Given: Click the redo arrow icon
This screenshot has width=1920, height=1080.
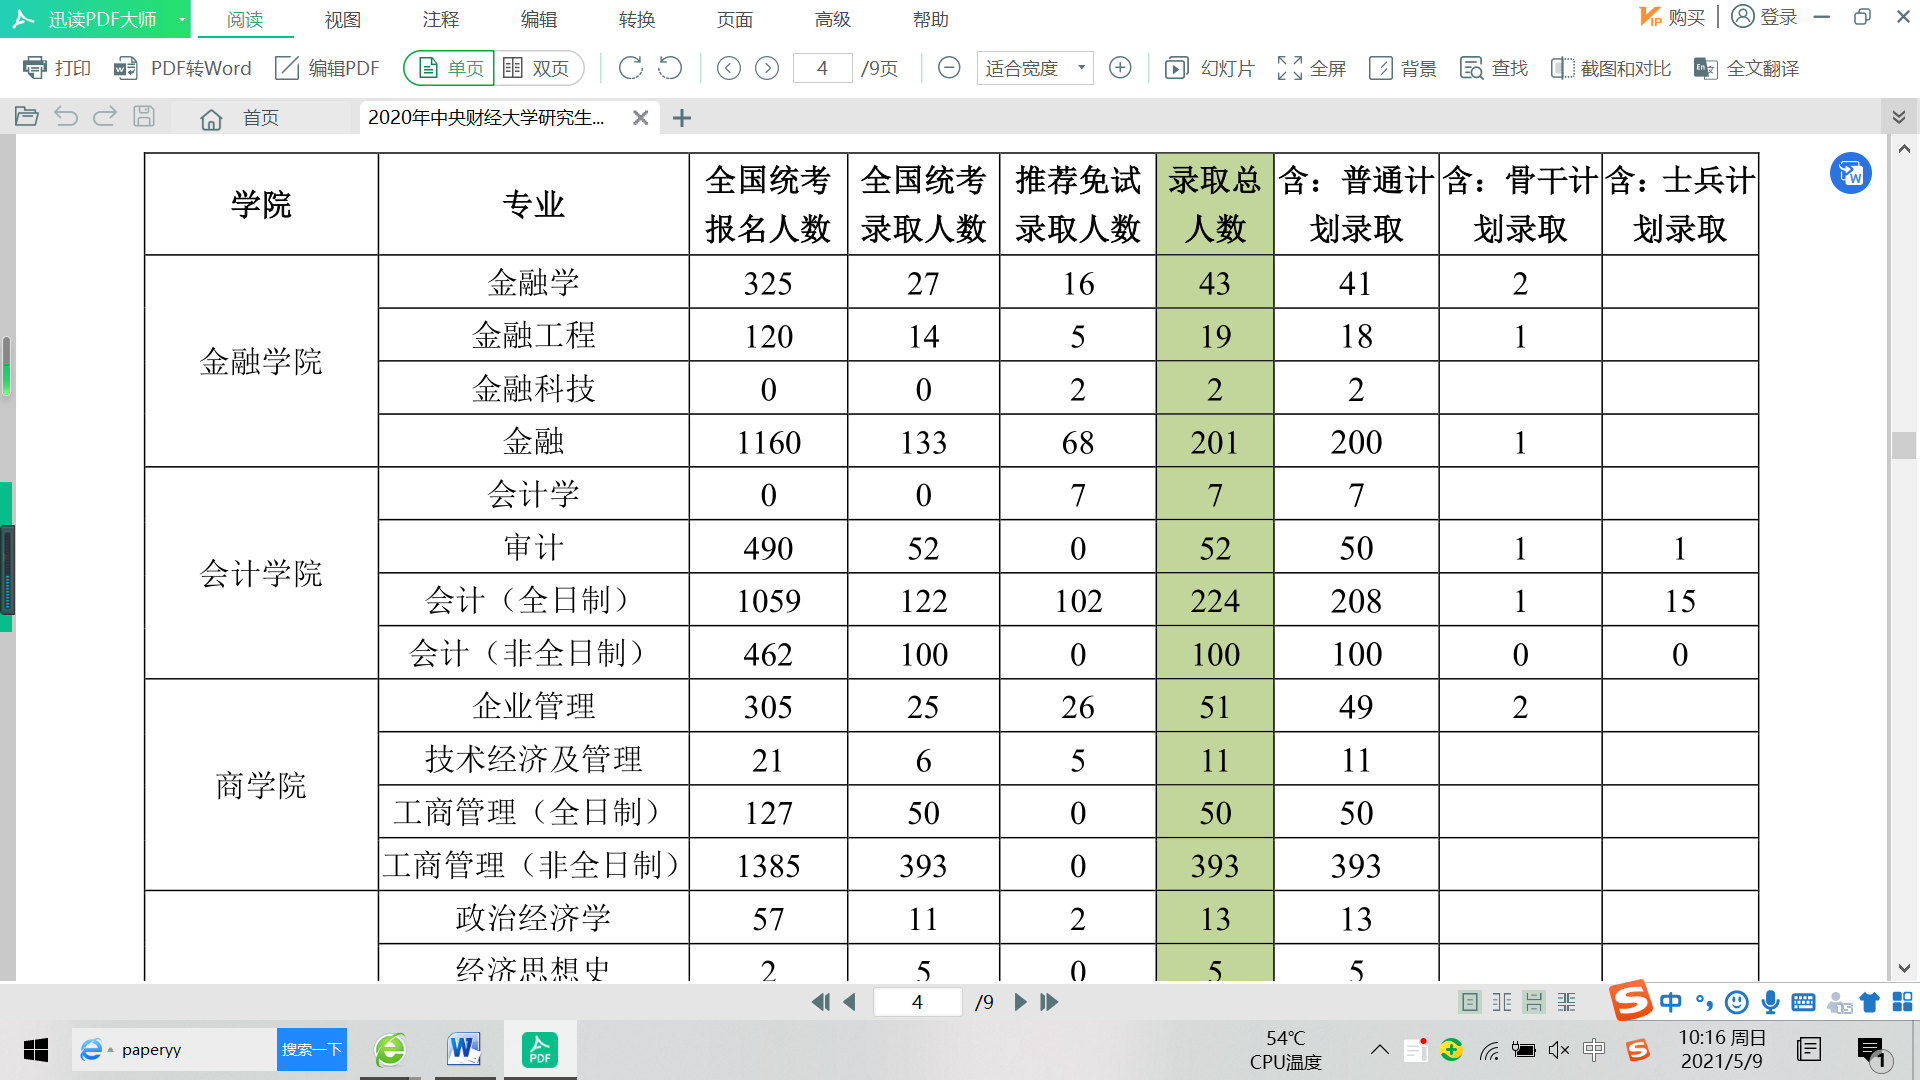Looking at the screenshot, I should coord(105,117).
